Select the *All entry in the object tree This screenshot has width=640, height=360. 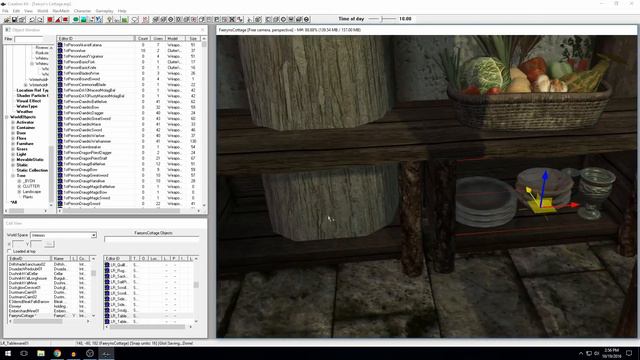[x=13, y=202]
